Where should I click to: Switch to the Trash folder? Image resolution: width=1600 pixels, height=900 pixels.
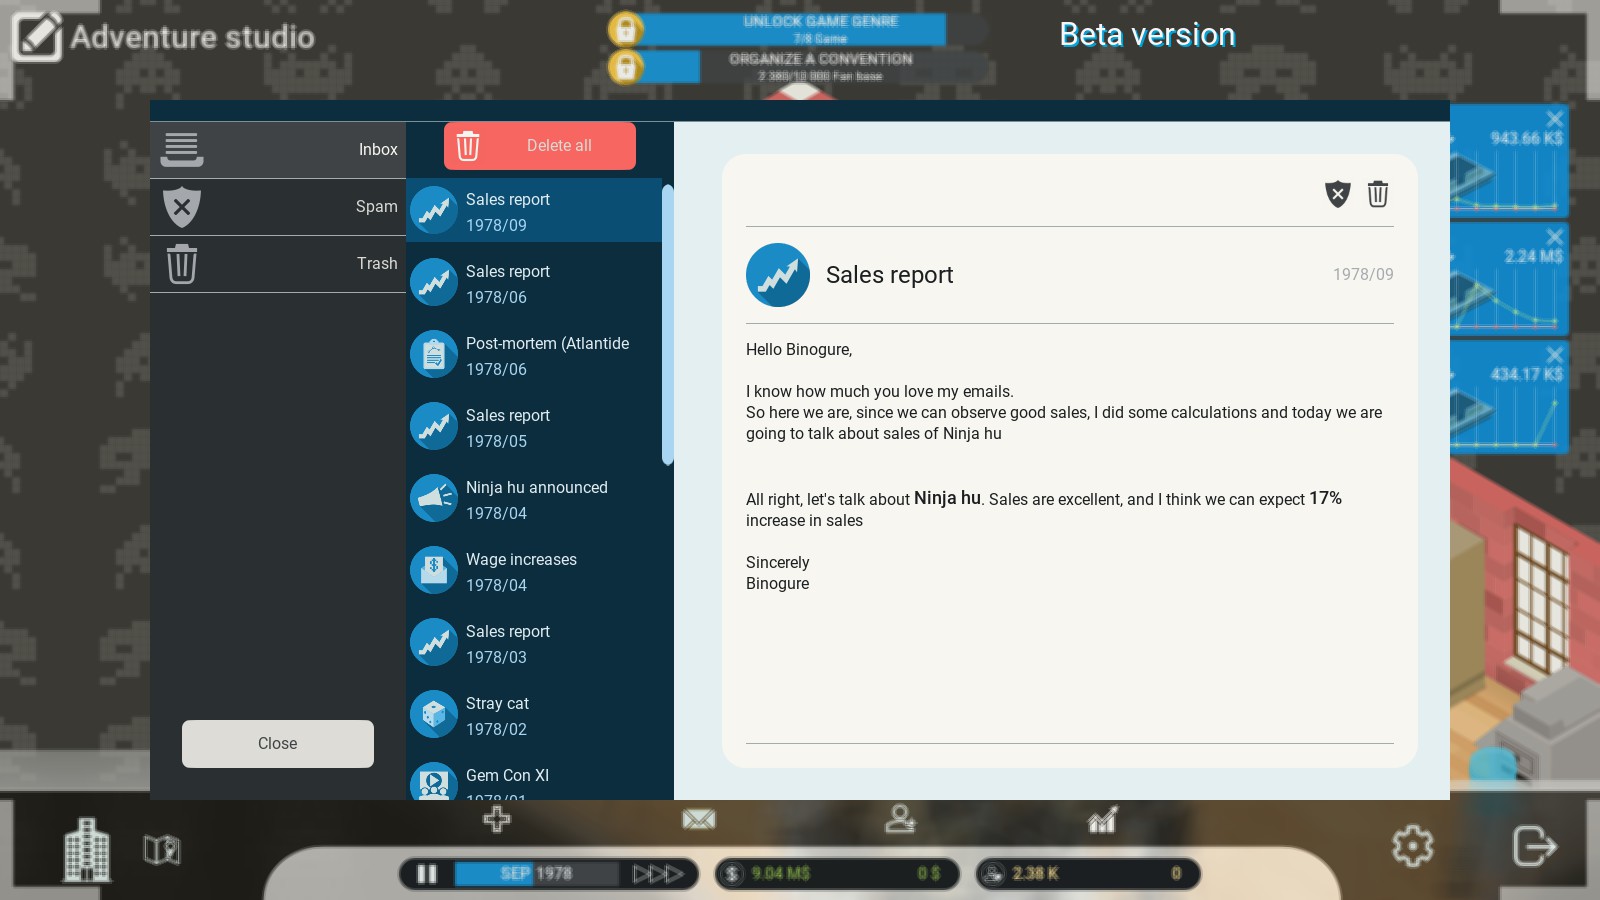278,264
